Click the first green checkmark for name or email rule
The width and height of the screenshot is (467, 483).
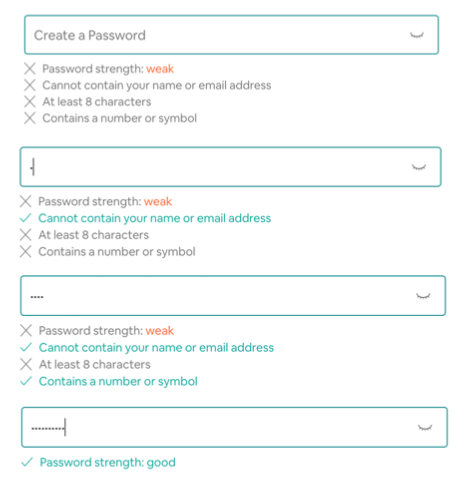26,218
